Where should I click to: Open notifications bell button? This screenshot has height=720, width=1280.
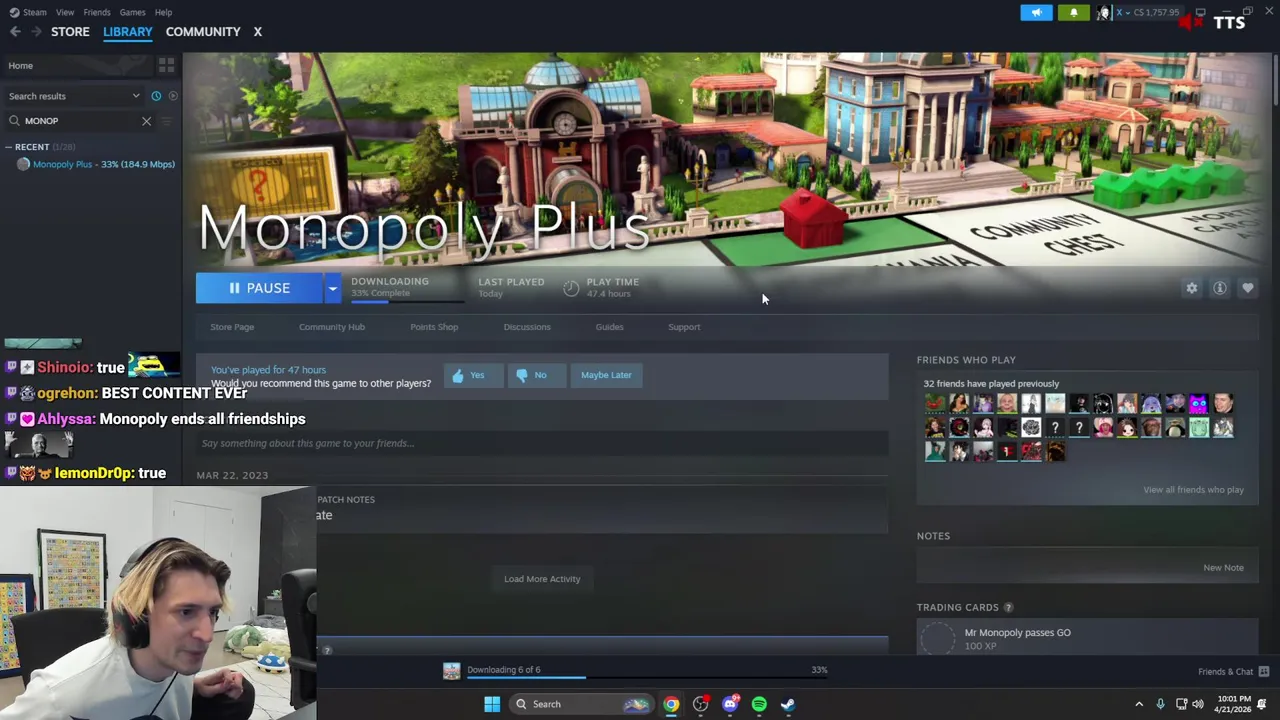(1074, 12)
